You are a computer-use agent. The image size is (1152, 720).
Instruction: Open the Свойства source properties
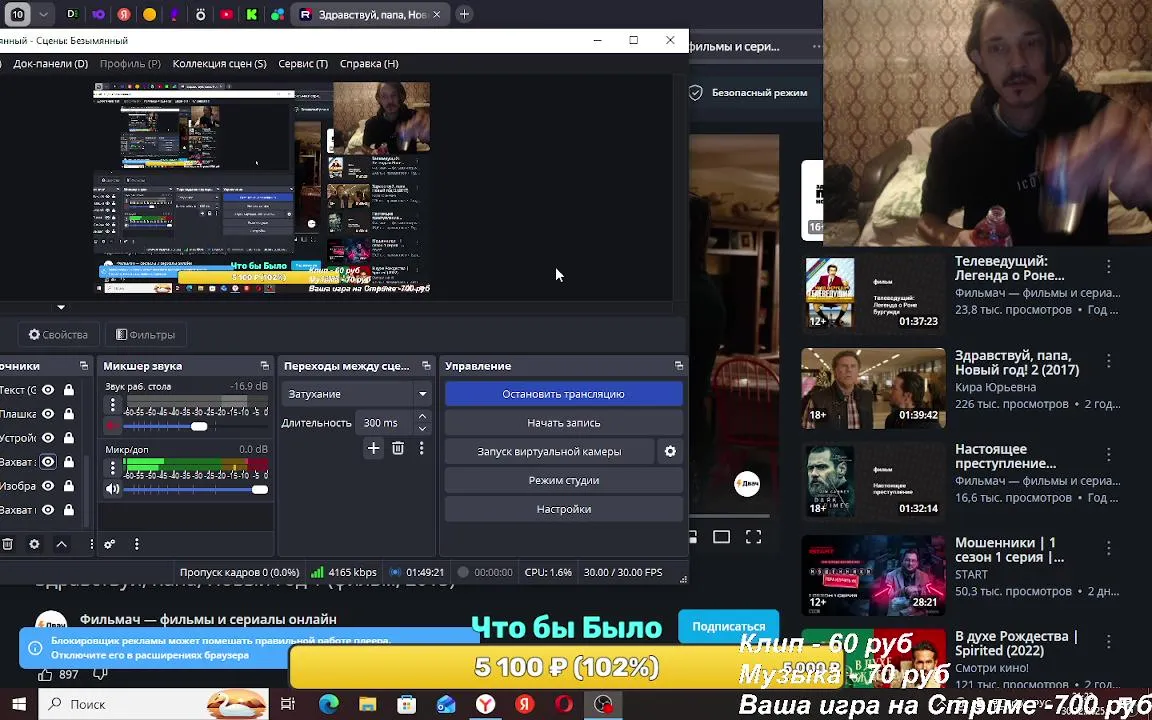pos(57,335)
